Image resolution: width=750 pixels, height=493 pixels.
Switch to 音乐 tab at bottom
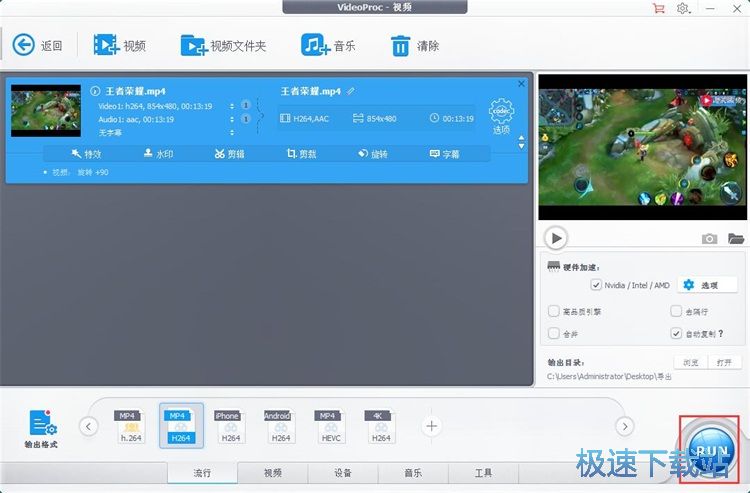pyautogui.click(x=413, y=472)
